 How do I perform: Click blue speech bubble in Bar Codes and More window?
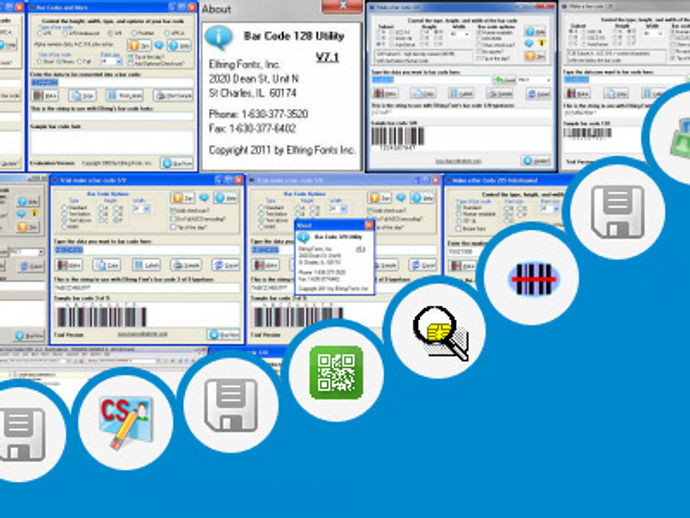(159, 45)
